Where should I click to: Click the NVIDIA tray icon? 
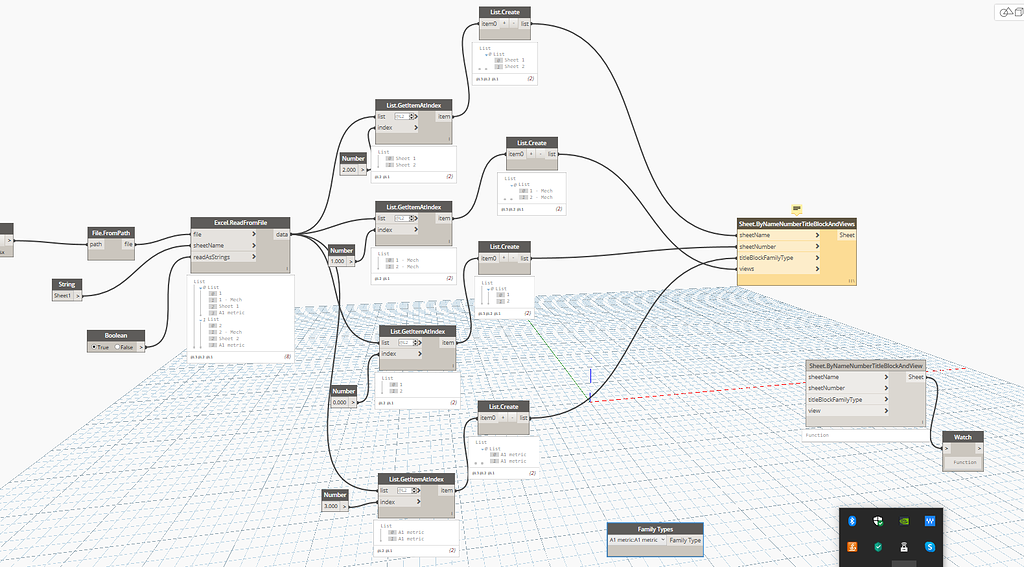coord(904,521)
